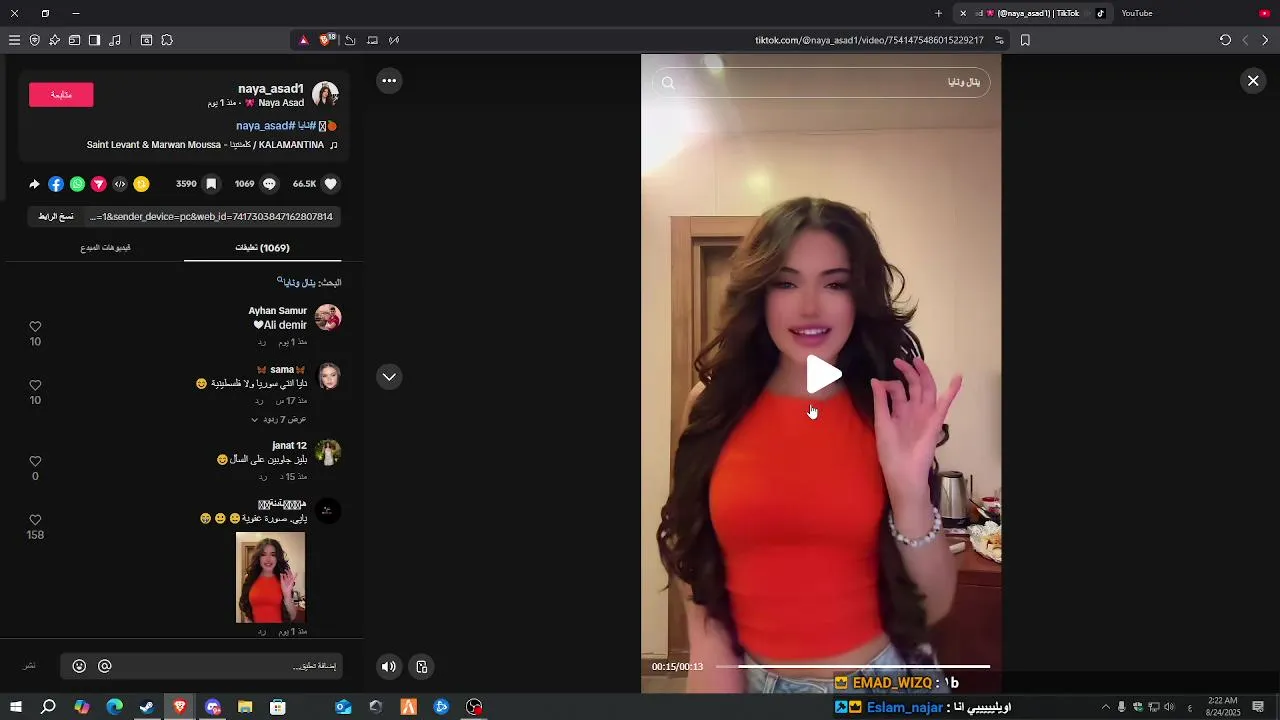Click the yellow repost icon
The width and height of the screenshot is (1280, 720).
[141, 184]
